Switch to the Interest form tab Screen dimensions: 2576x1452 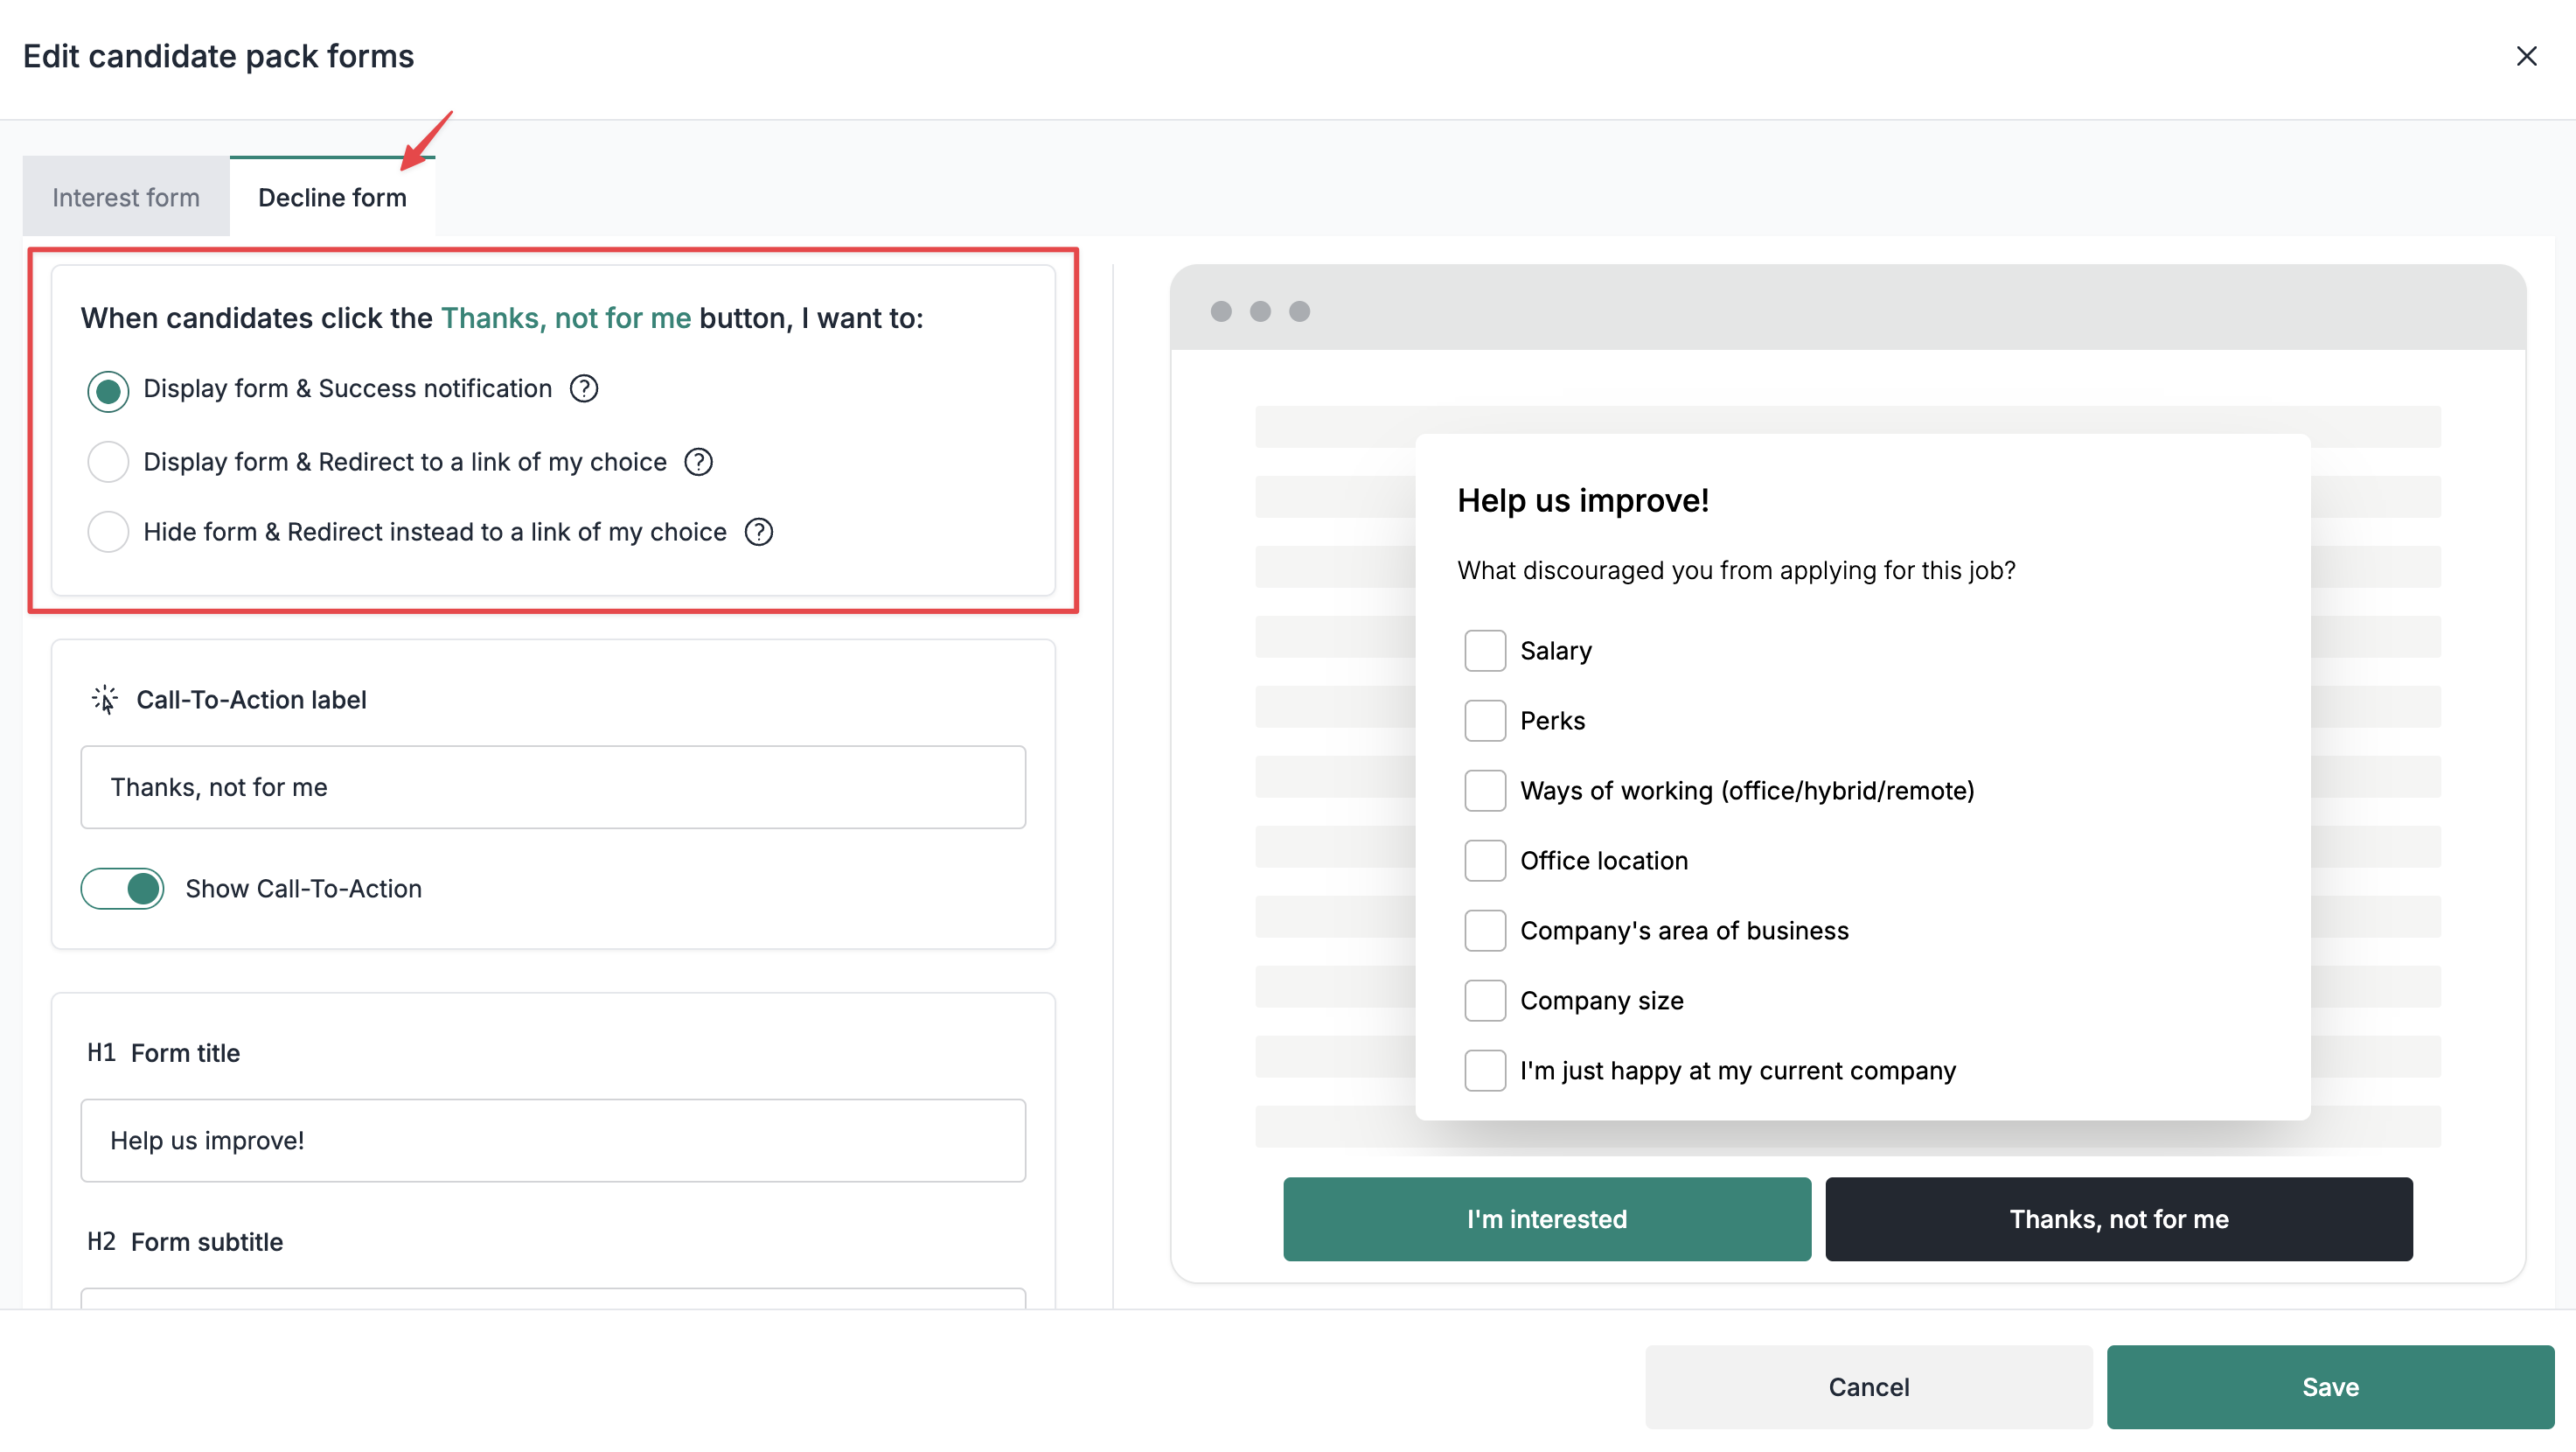[125, 196]
